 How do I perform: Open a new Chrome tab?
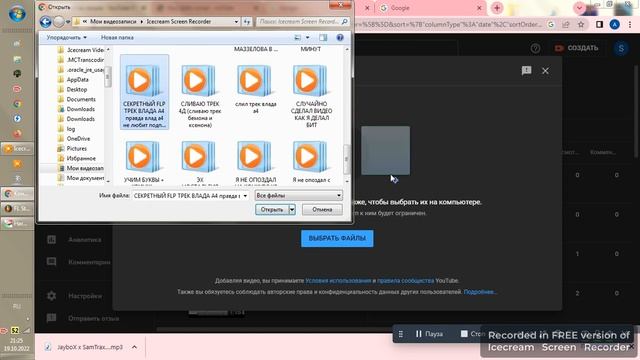pos(497,8)
